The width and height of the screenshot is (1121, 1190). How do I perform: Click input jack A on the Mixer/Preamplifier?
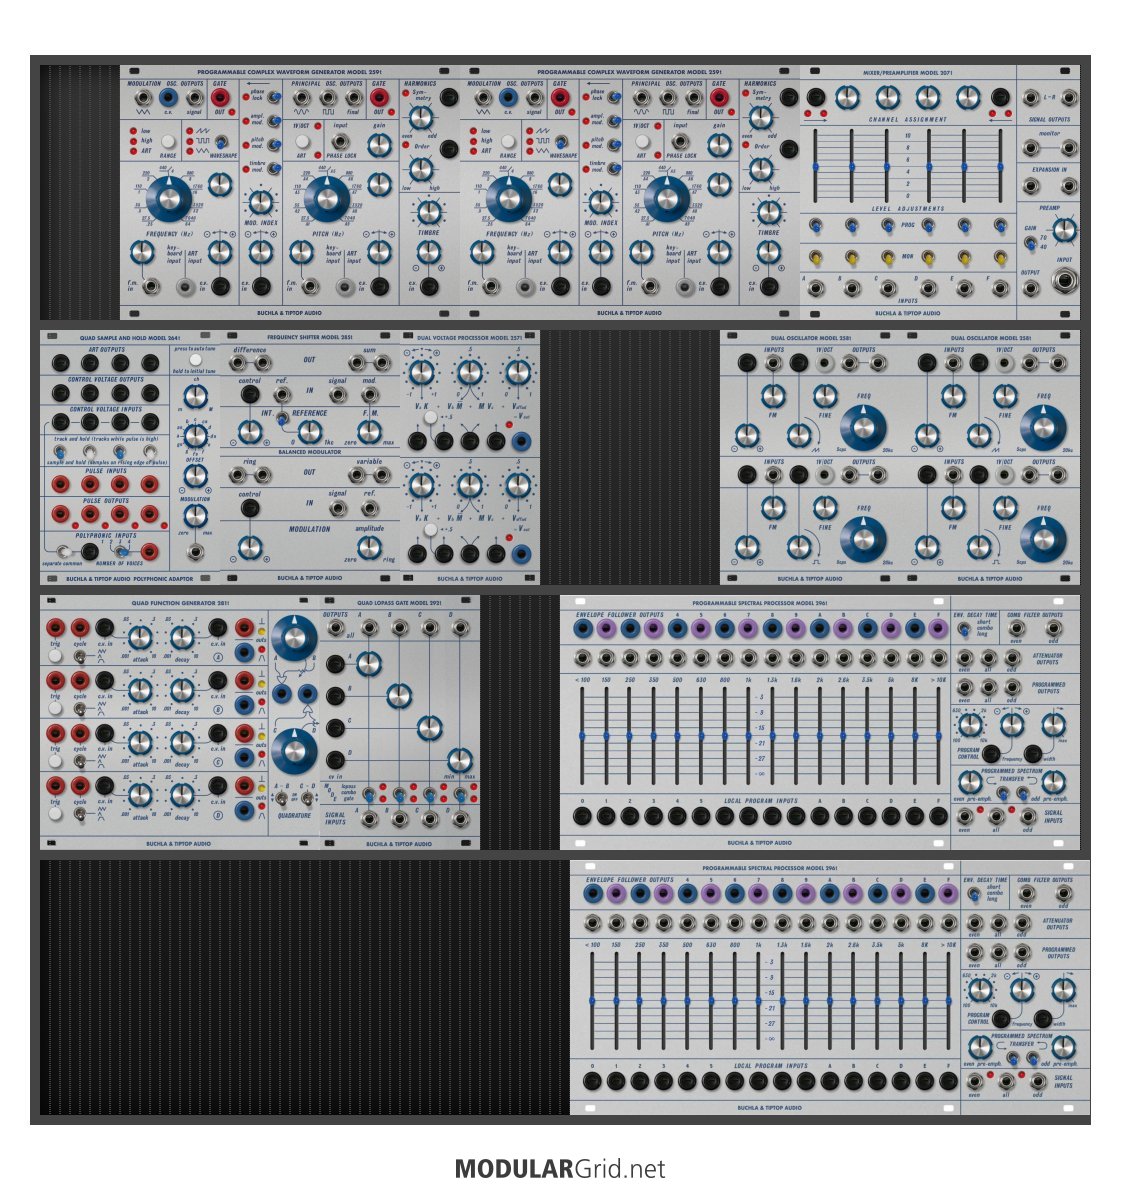pos(816,288)
